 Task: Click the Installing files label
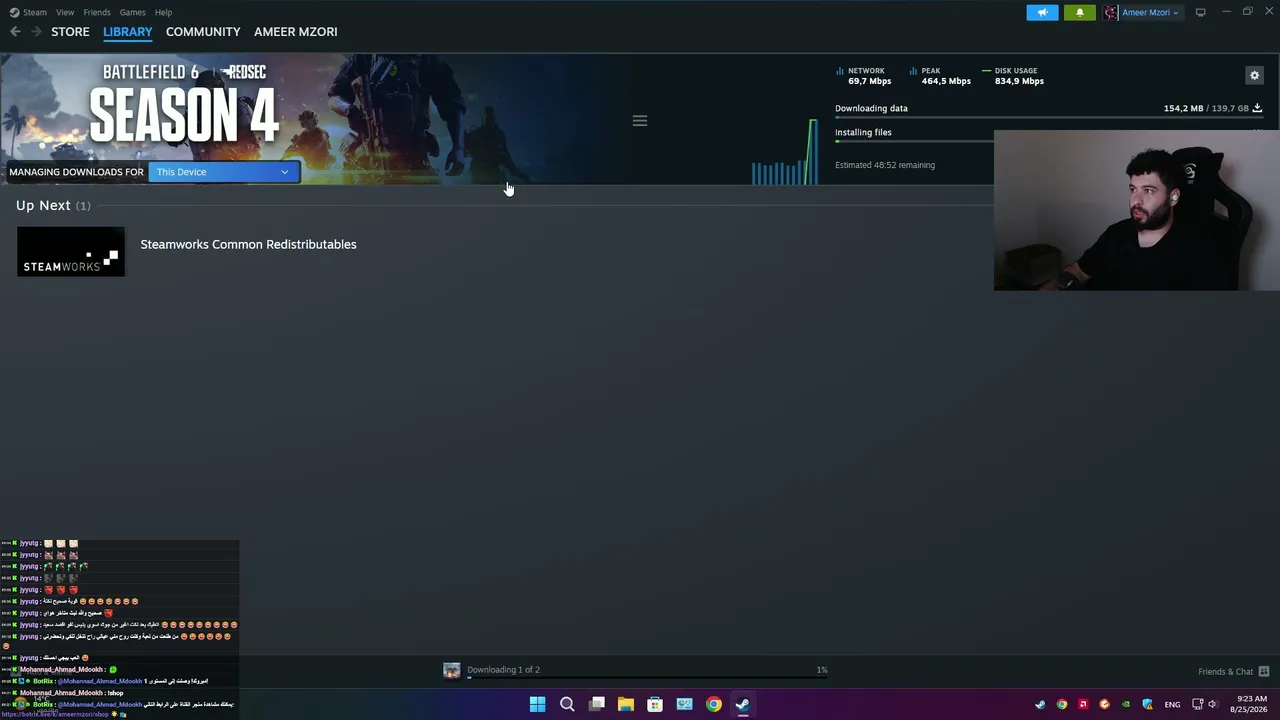tap(863, 132)
